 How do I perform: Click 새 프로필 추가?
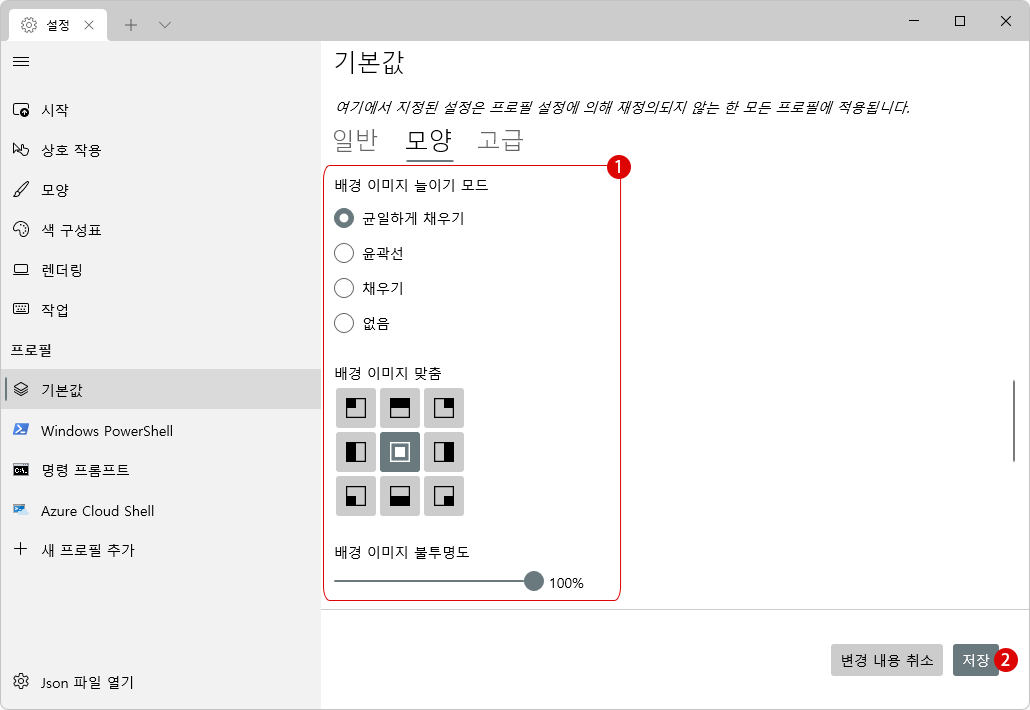pos(161,550)
